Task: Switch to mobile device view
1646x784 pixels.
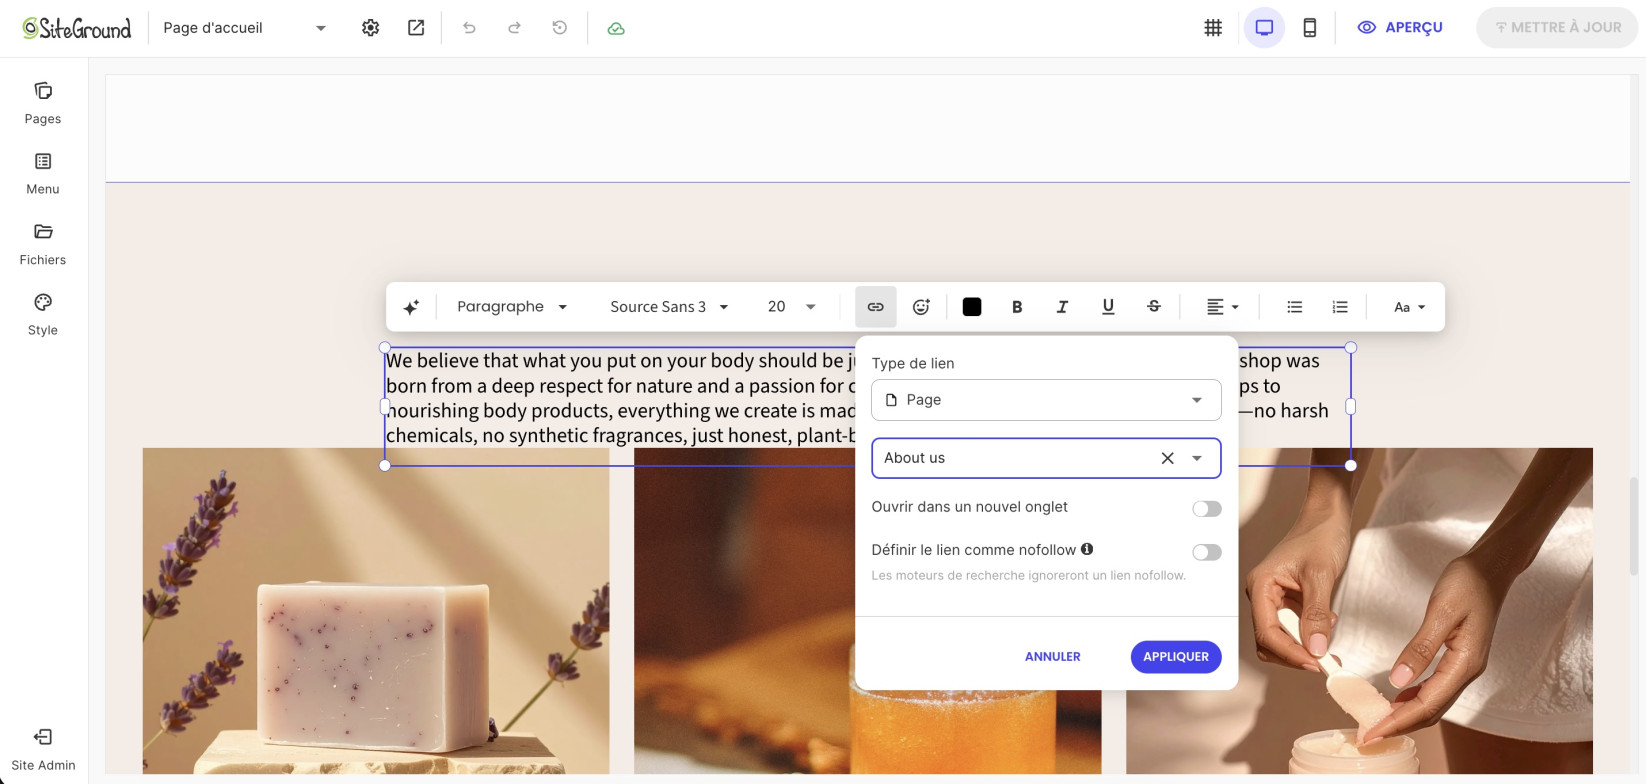Action: click(x=1309, y=28)
